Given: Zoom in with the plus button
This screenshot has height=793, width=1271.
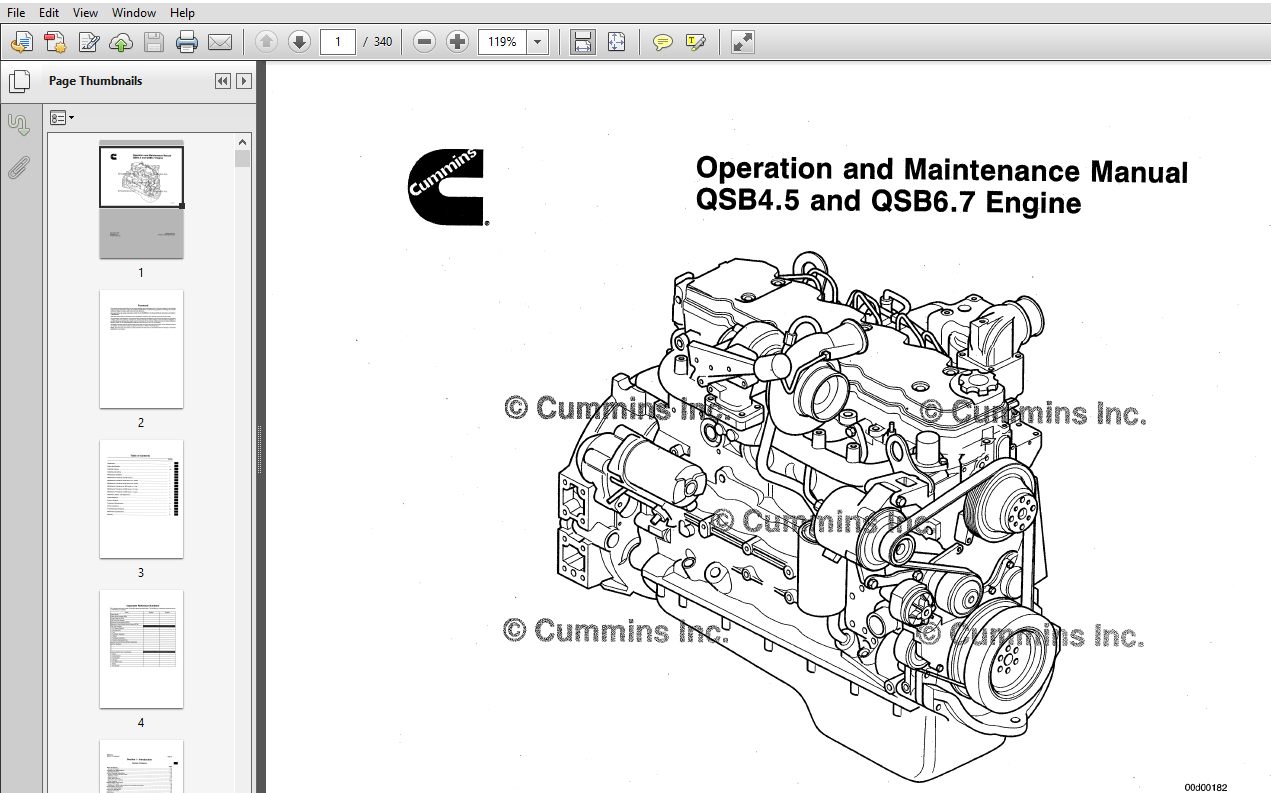Looking at the screenshot, I should [458, 42].
